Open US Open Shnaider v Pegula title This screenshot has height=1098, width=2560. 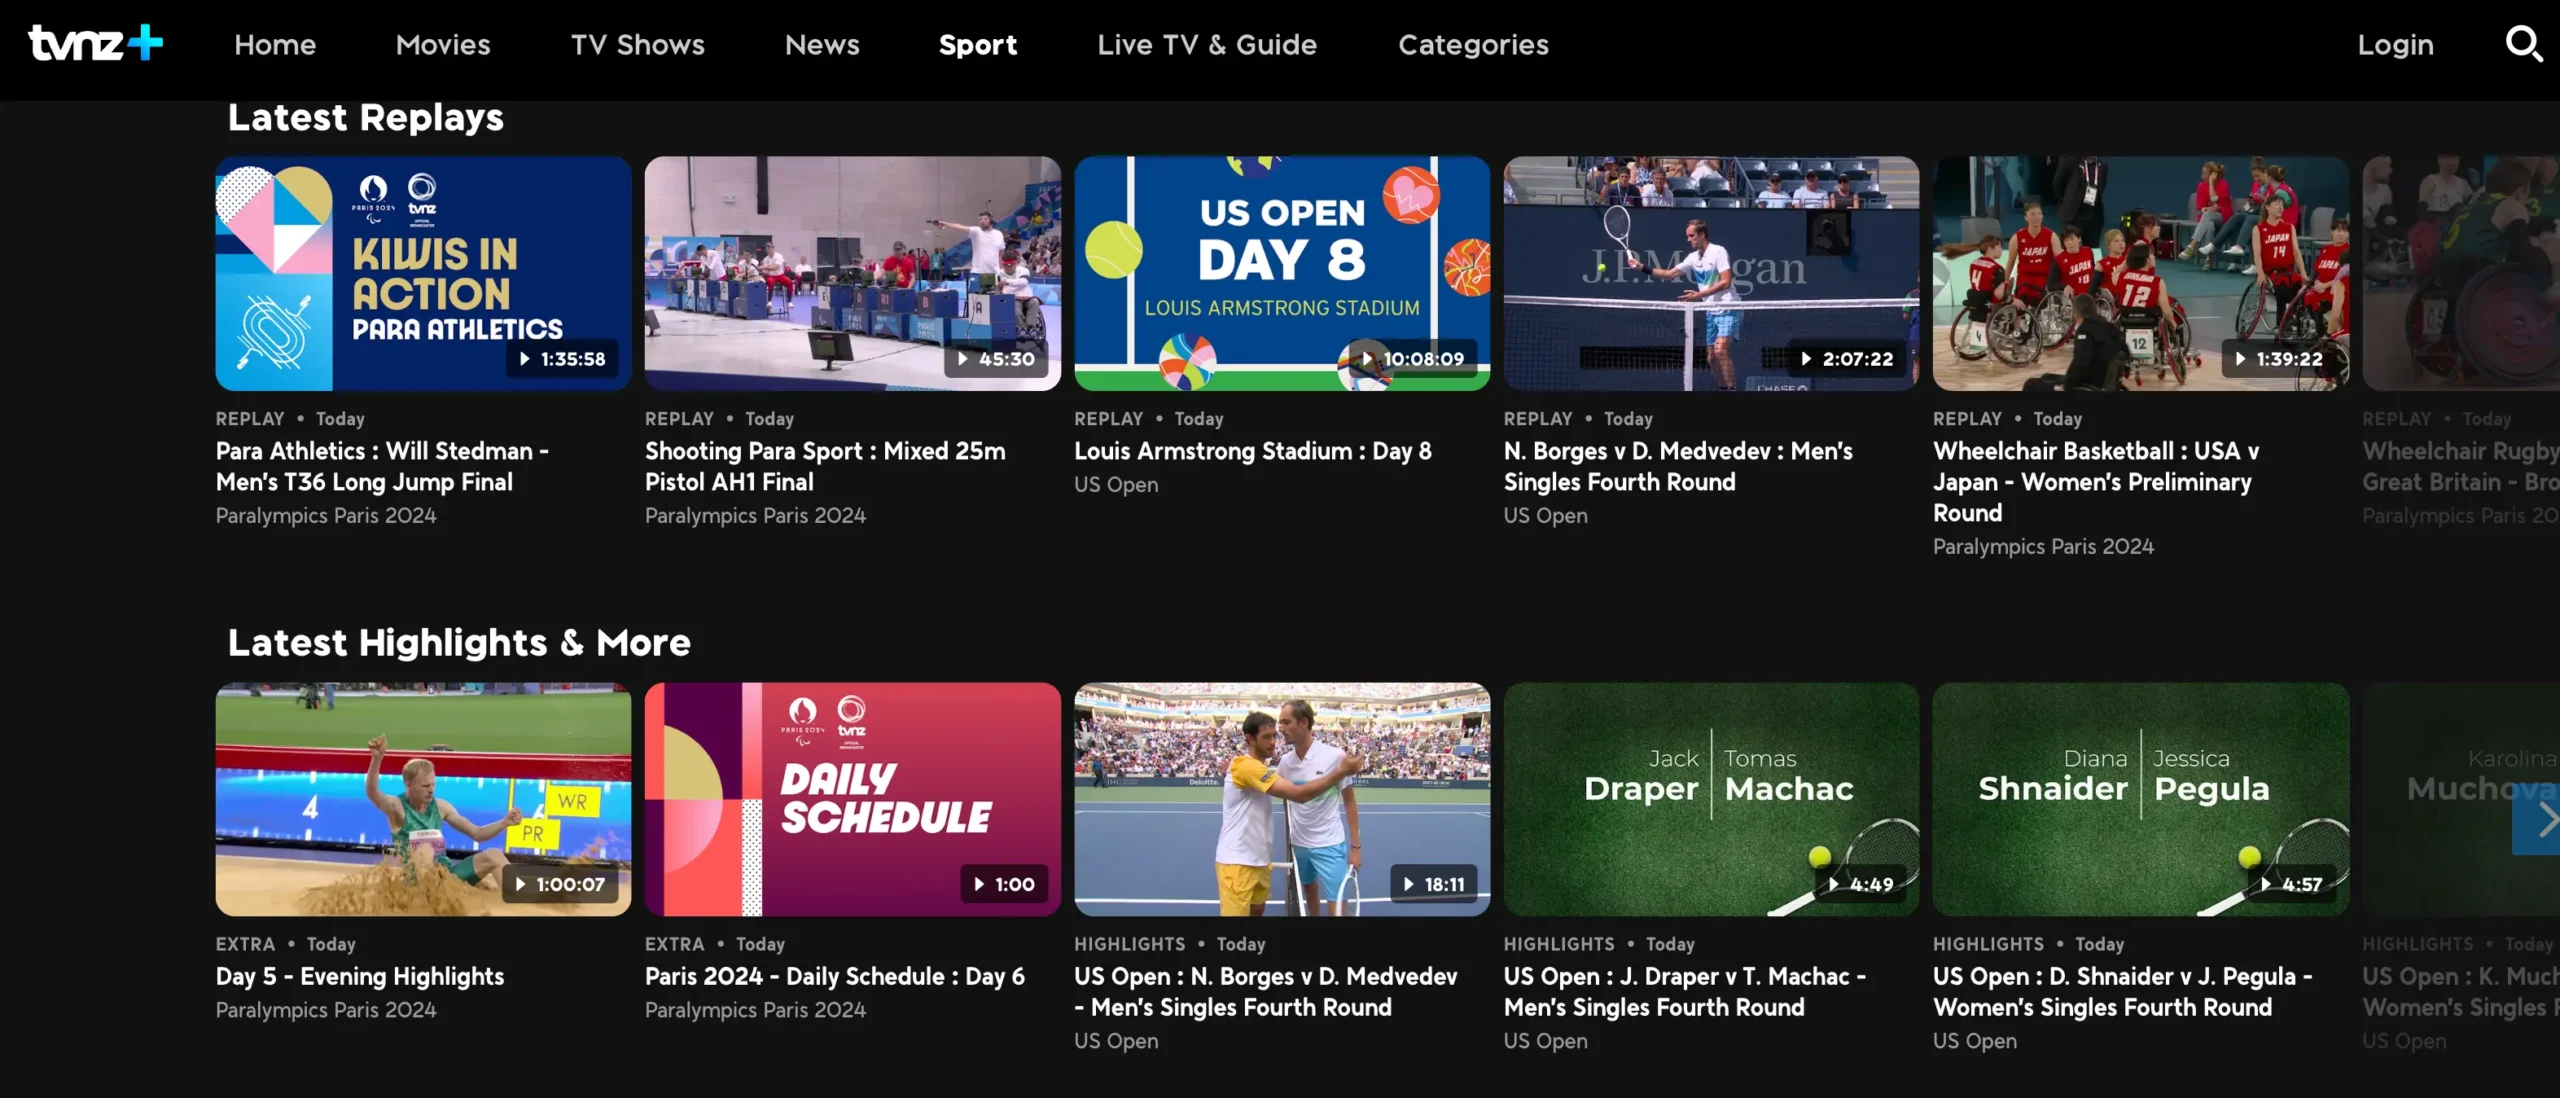click(x=2123, y=992)
